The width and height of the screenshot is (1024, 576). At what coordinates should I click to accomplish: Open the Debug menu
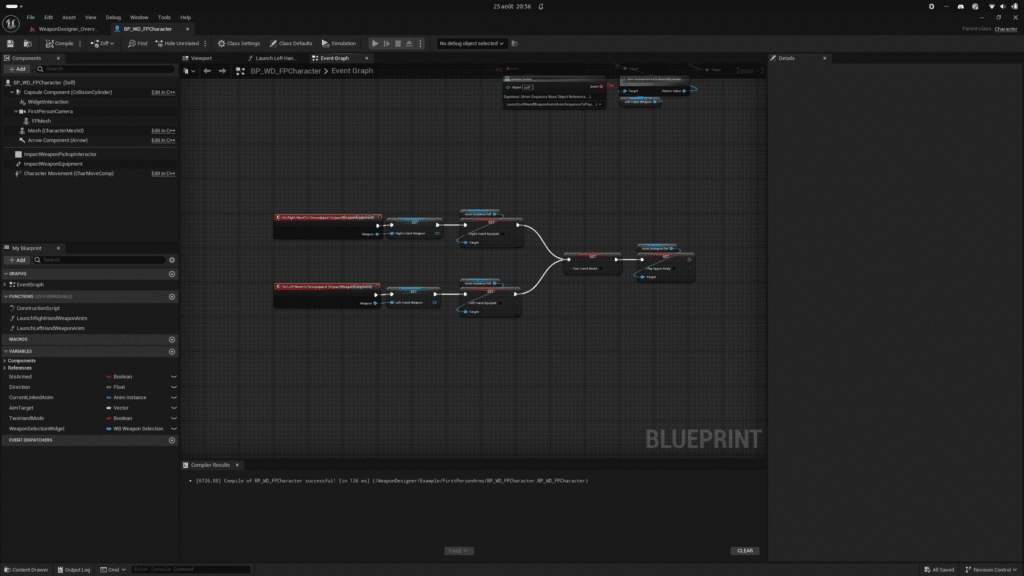click(x=113, y=18)
